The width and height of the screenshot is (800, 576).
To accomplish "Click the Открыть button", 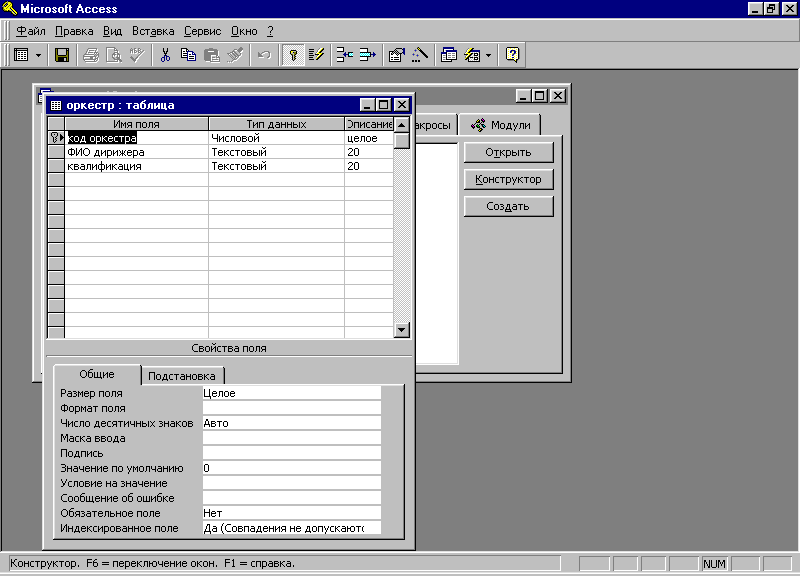I will pyautogui.click(x=508, y=153).
